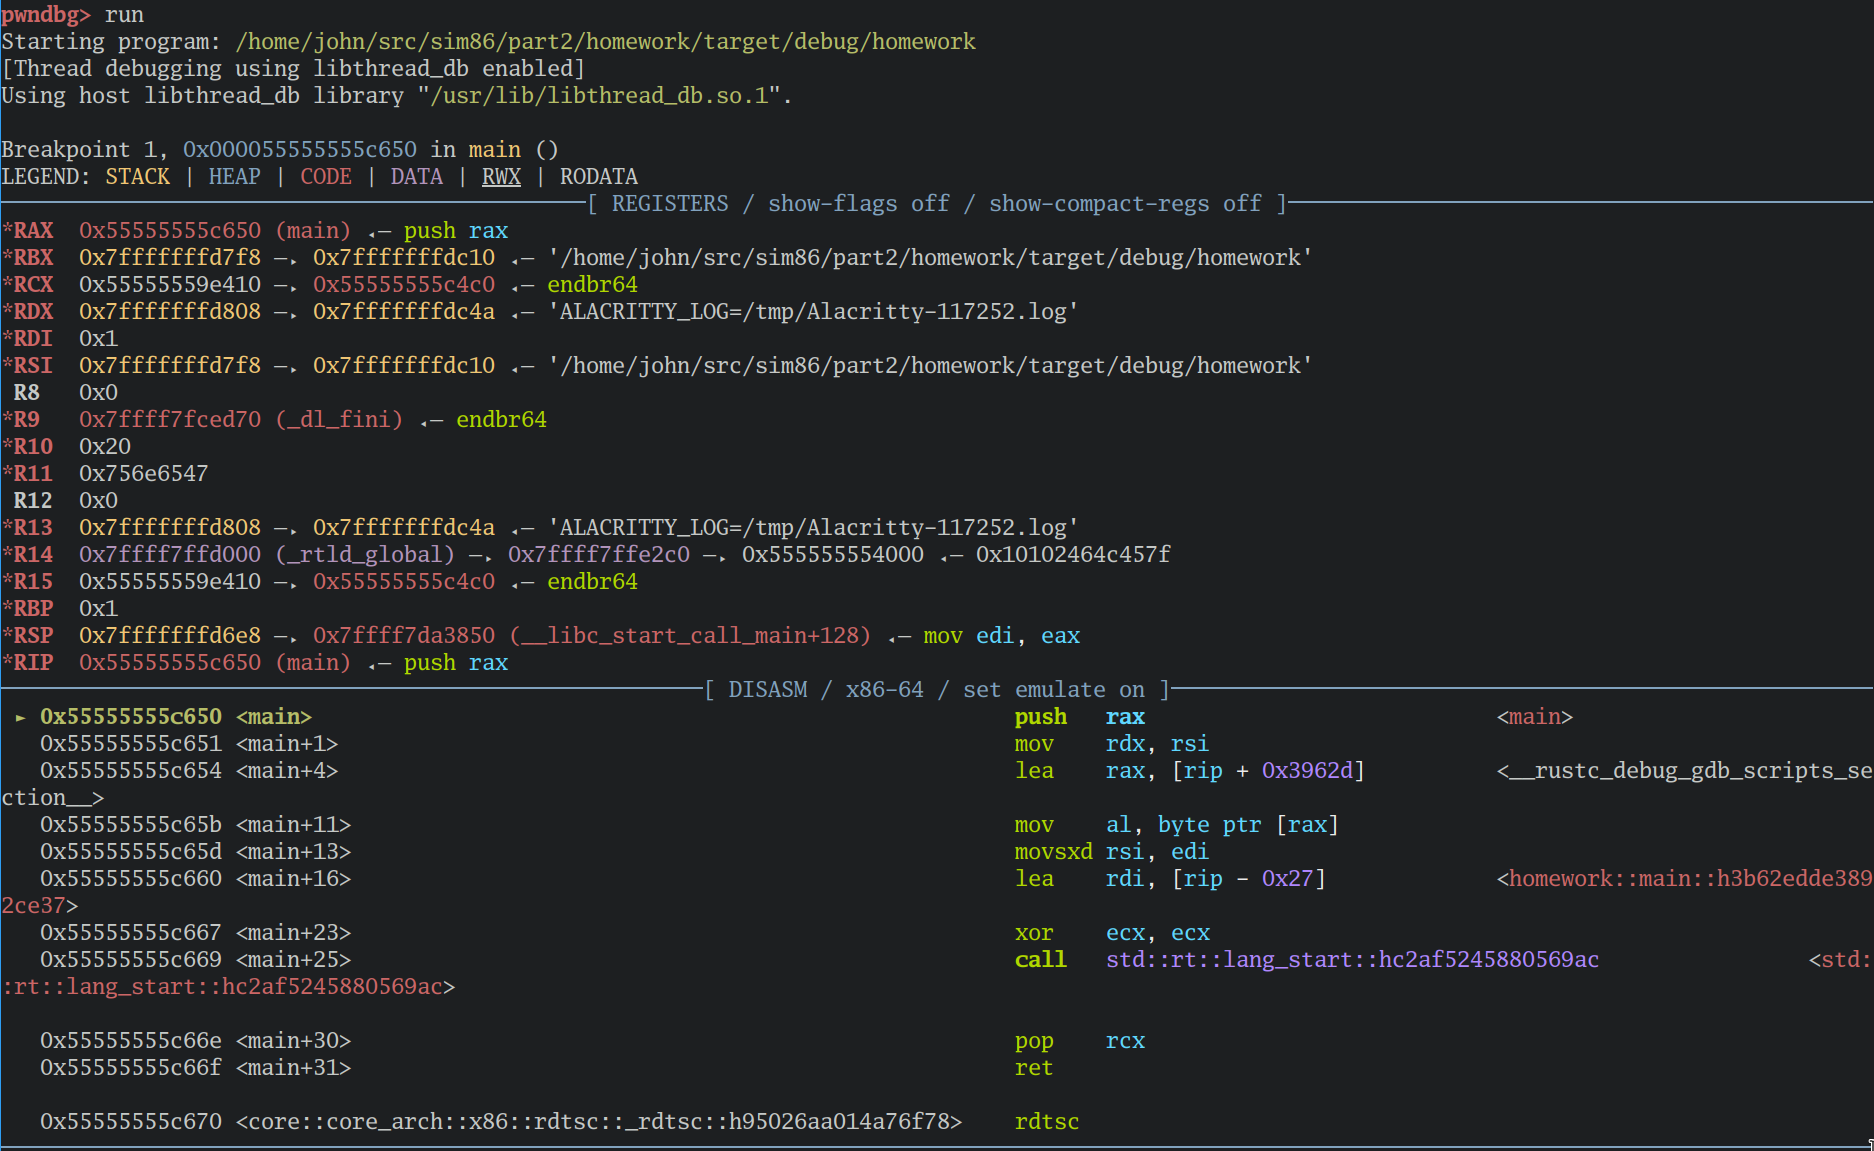This screenshot has width=1874, height=1151.
Task: Click the 'ret' instruction at main+31
Action: coord(1033,1067)
